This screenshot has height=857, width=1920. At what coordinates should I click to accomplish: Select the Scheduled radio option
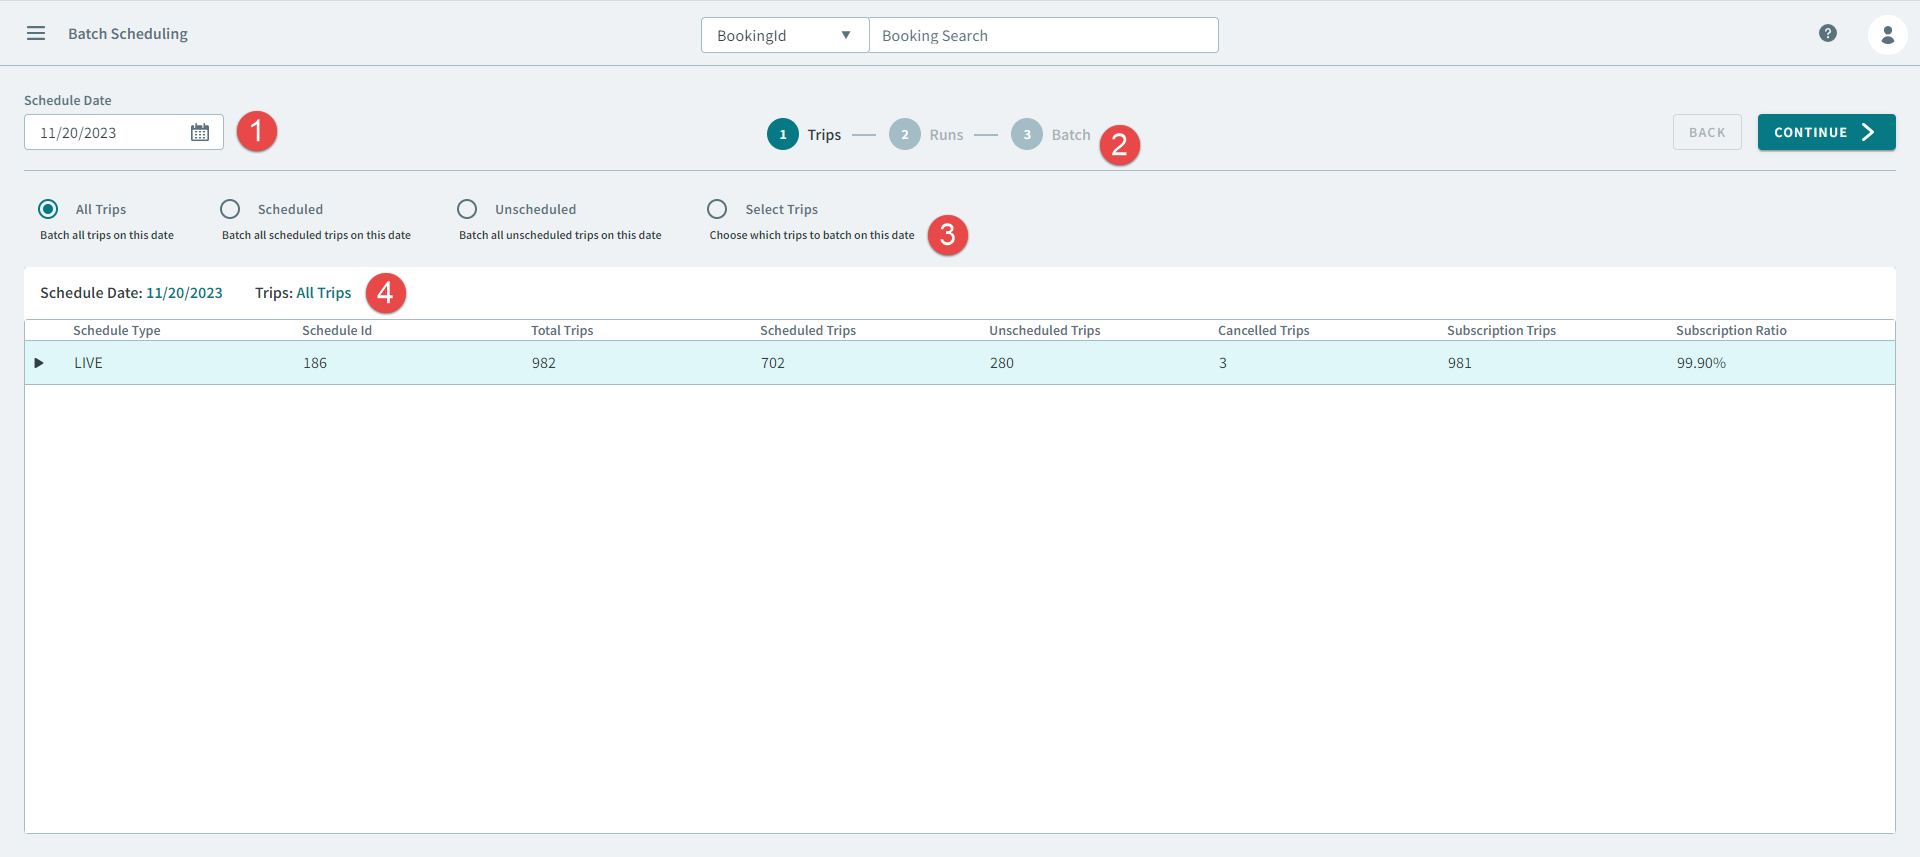click(x=230, y=209)
